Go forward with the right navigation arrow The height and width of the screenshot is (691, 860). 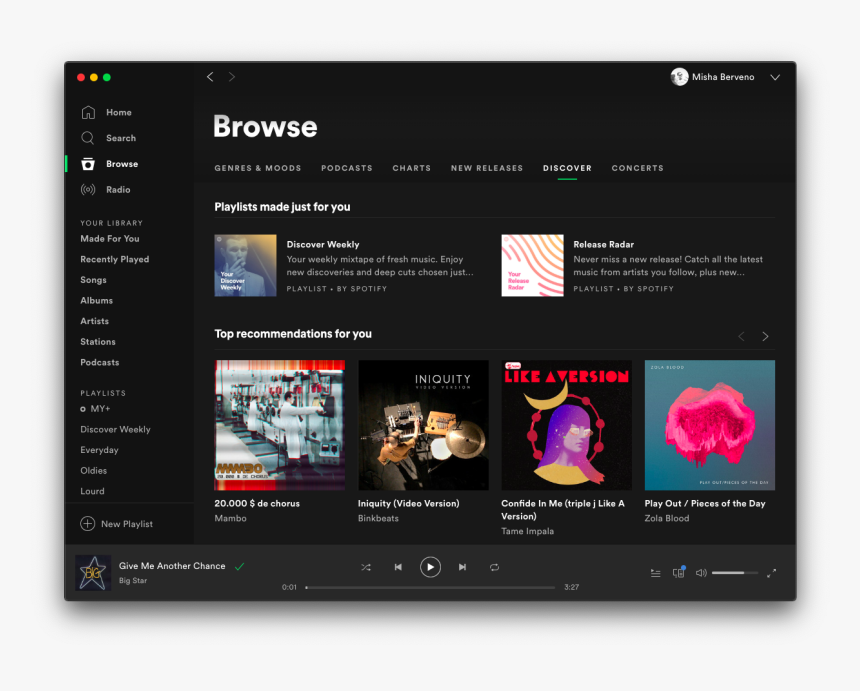tap(231, 77)
